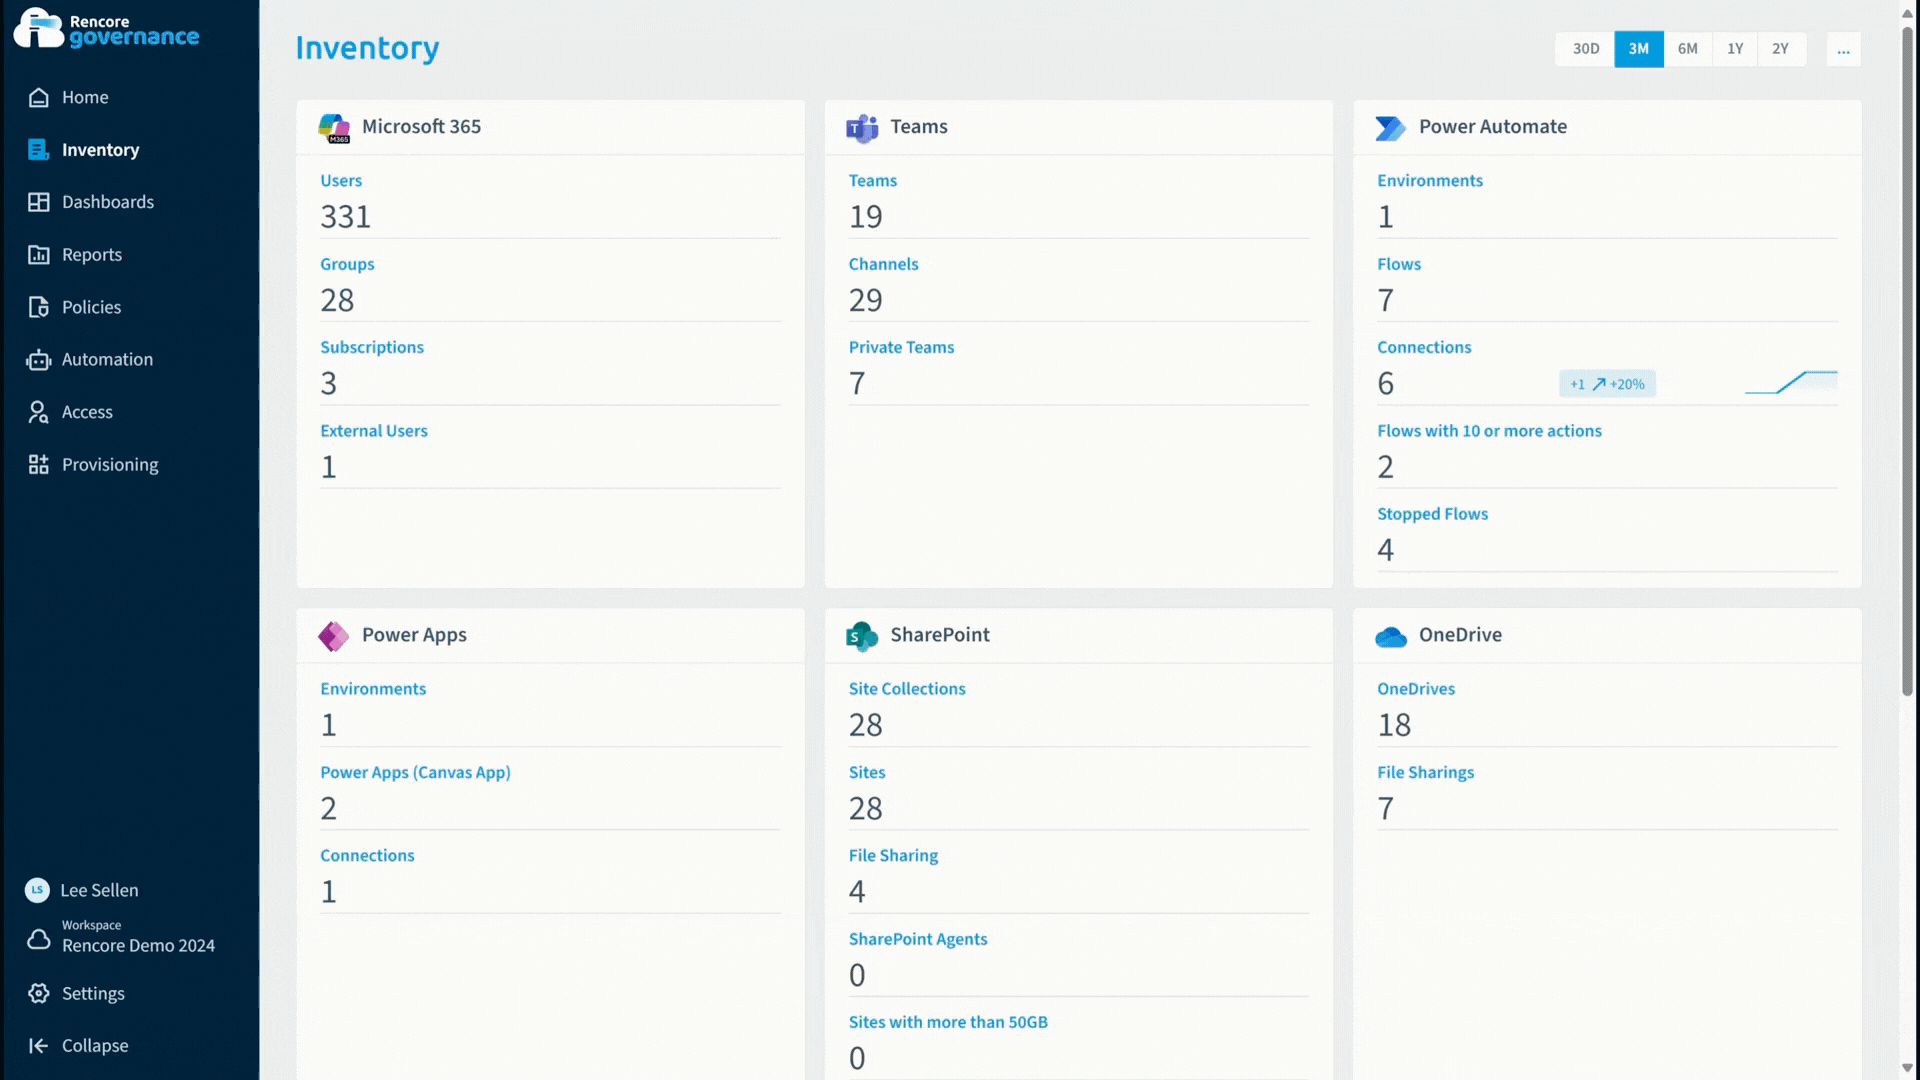Open Automation robot icon
The height and width of the screenshot is (1080, 1920).
38,360
